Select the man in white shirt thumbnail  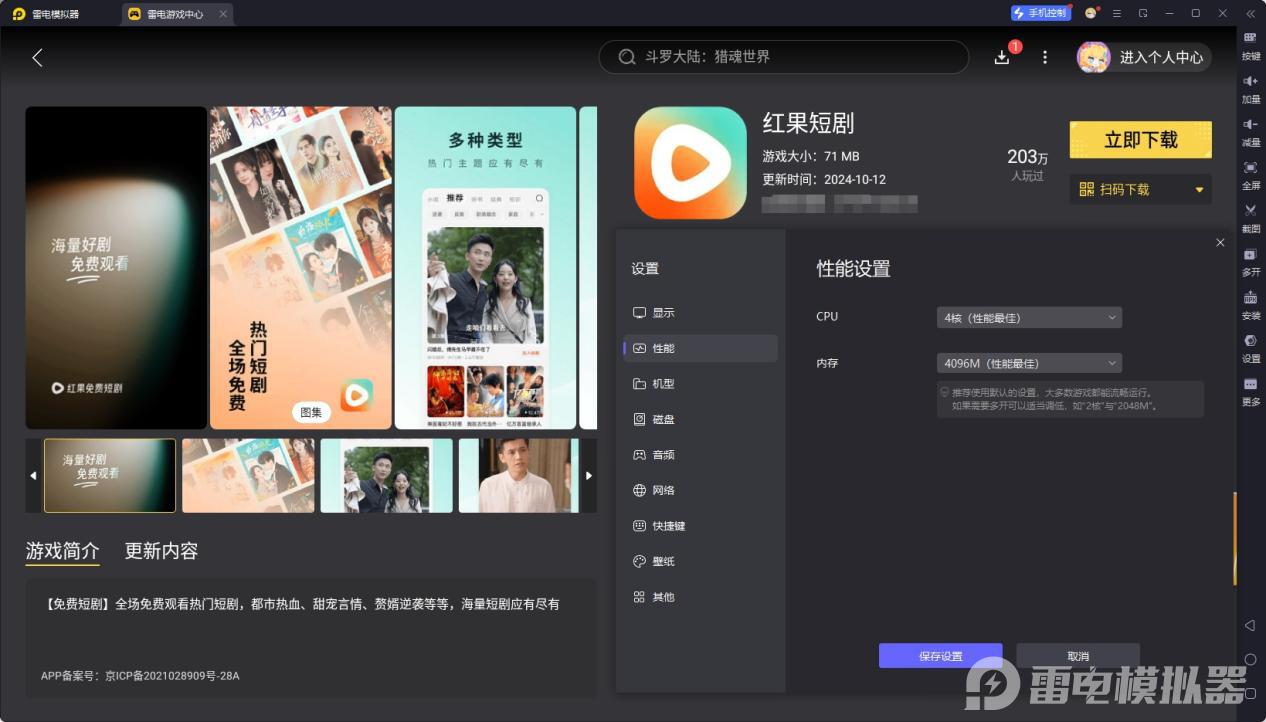tap(520, 475)
